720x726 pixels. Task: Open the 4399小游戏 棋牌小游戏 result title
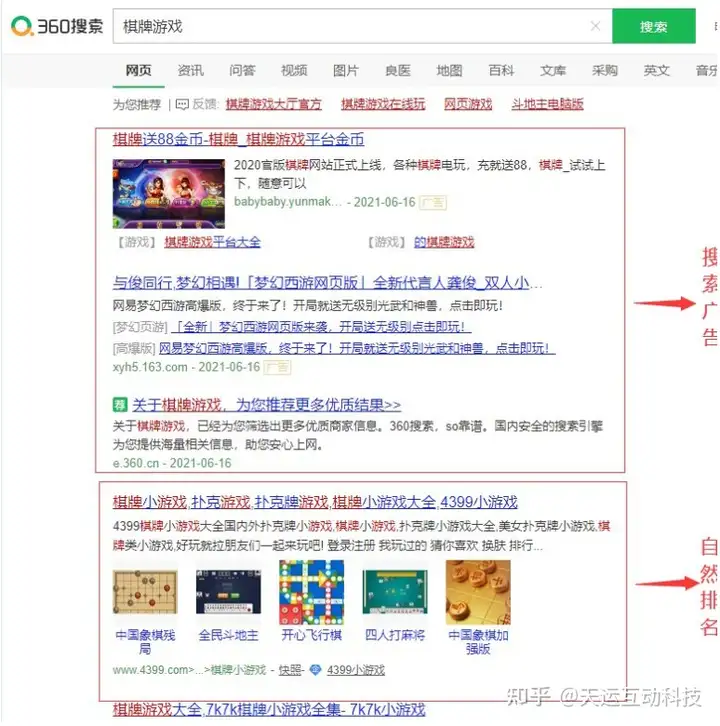(315, 502)
